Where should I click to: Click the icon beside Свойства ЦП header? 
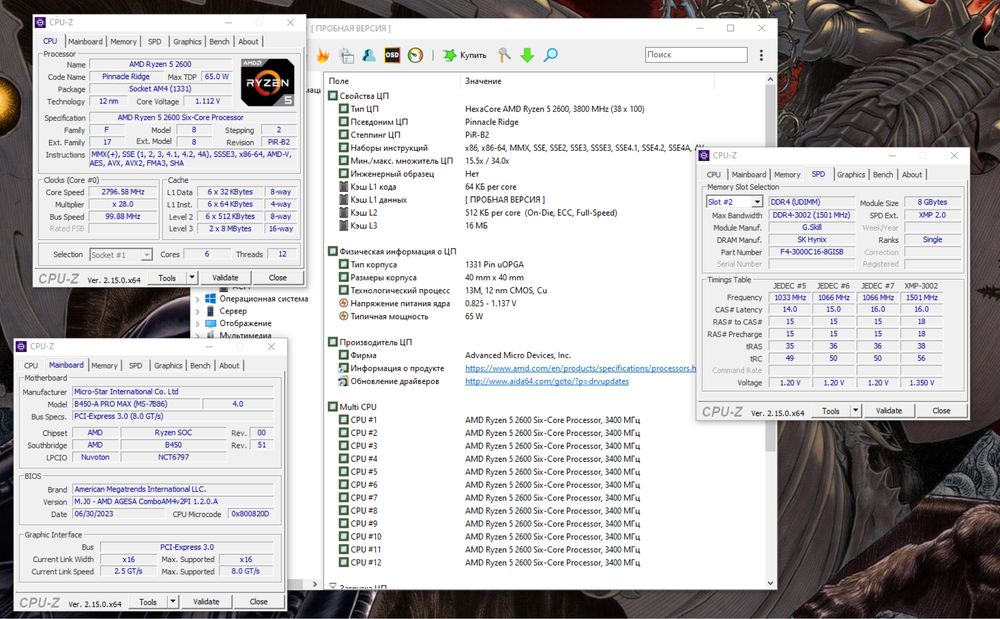coord(332,96)
